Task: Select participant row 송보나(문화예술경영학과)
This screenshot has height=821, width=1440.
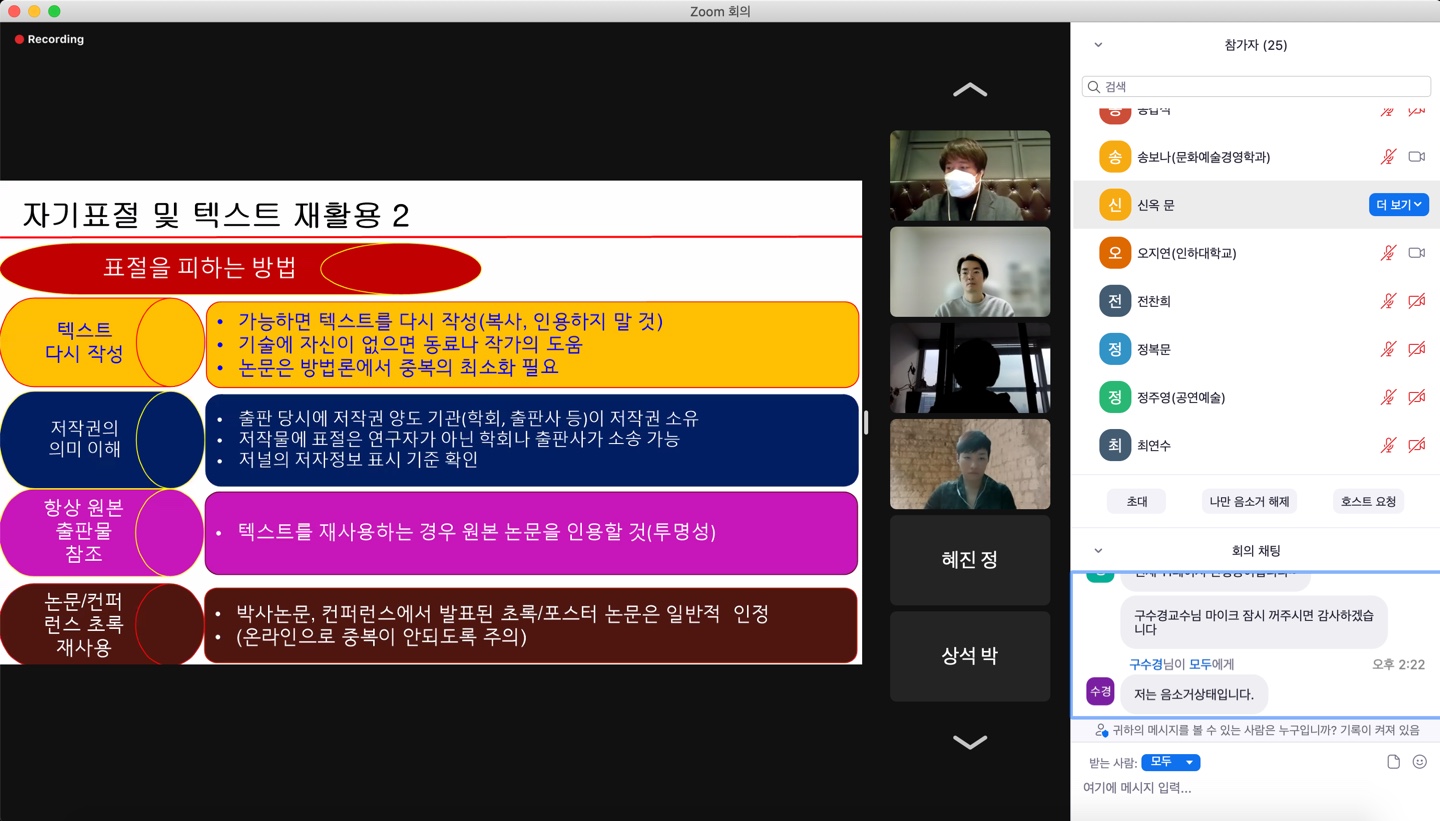Action: [x=1255, y=157]
